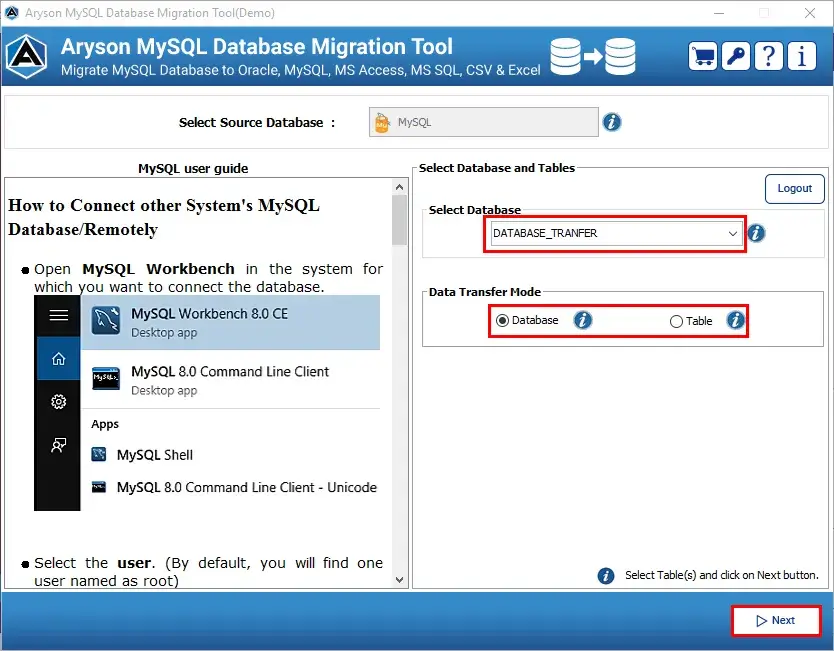834x651 pixels.
Task: Click home icon in guide sidebar
Action: tap(59, 359)
